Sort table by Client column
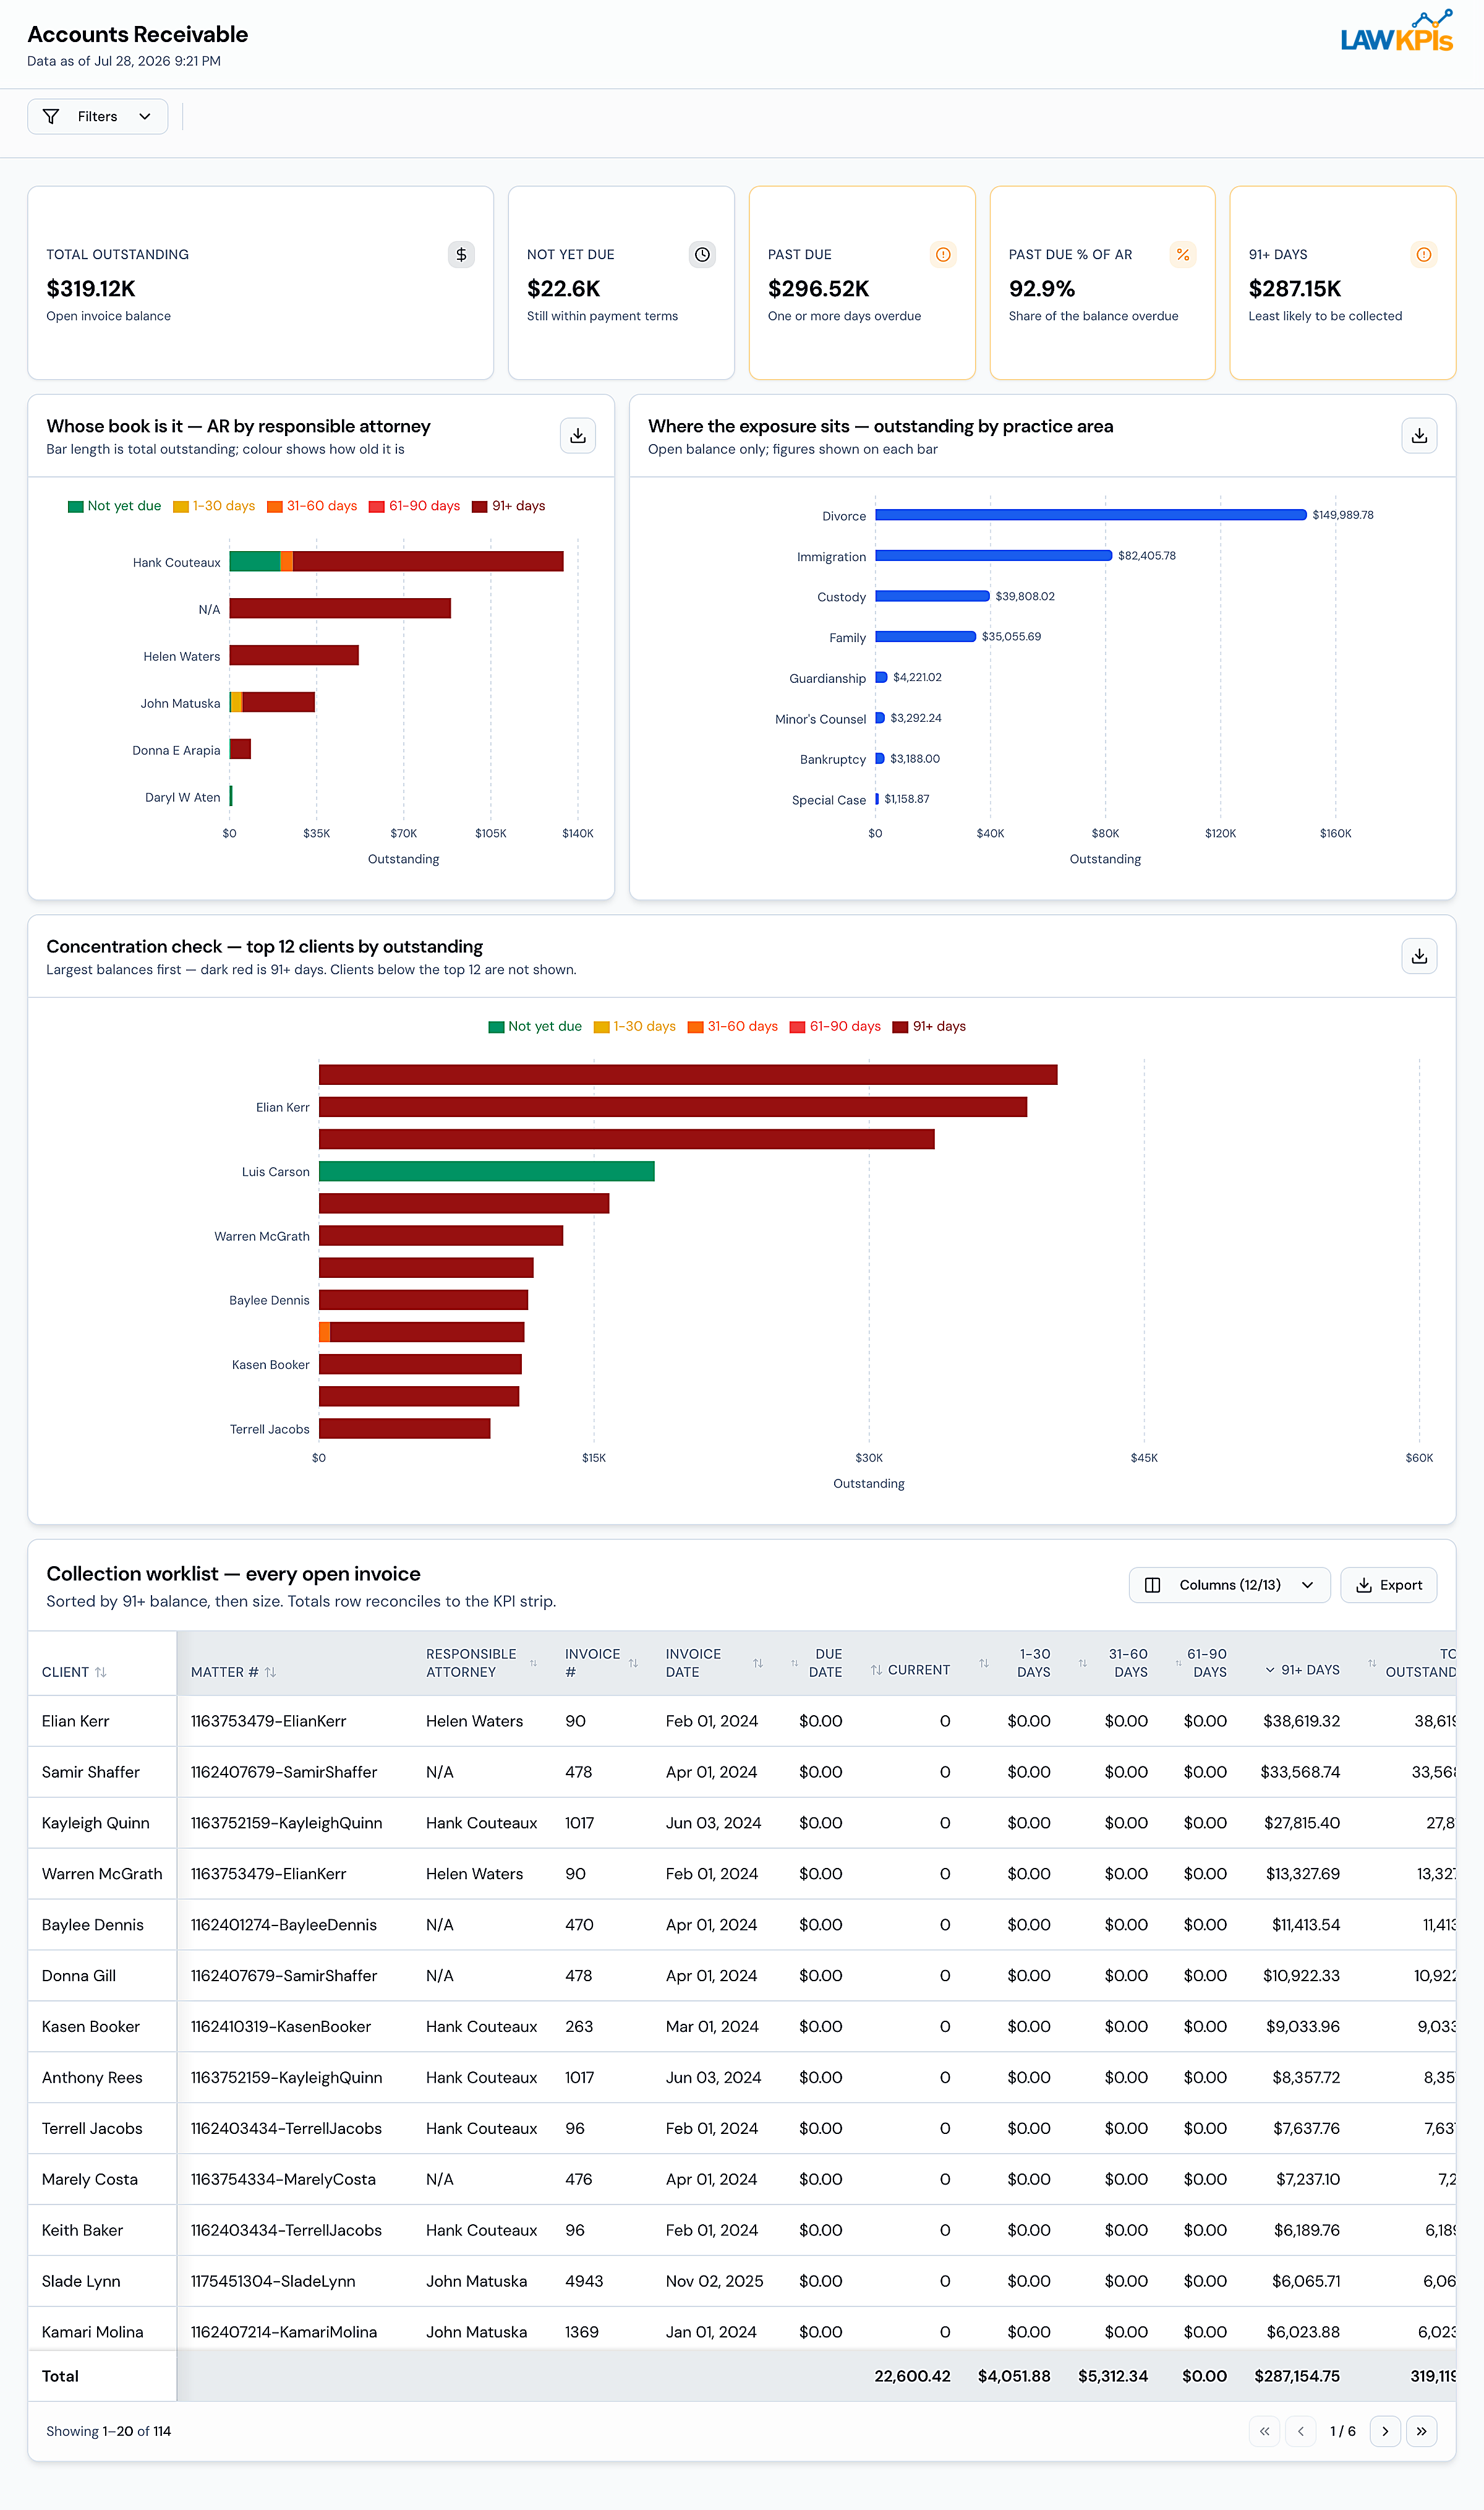Image resolution: width=1484 pixels, height=2510 pixels. click(x=74, y=1672)
